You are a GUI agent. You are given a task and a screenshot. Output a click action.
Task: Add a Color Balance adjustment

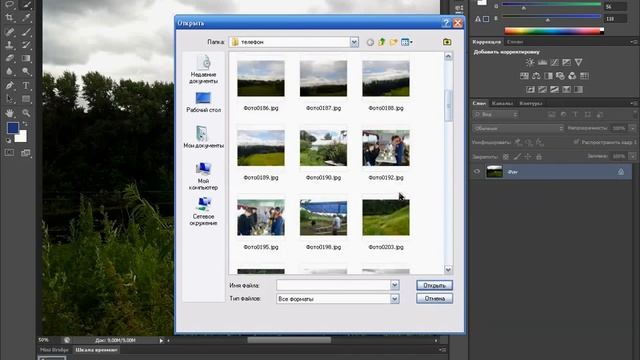pyautogui.click(x=536, y=76)
